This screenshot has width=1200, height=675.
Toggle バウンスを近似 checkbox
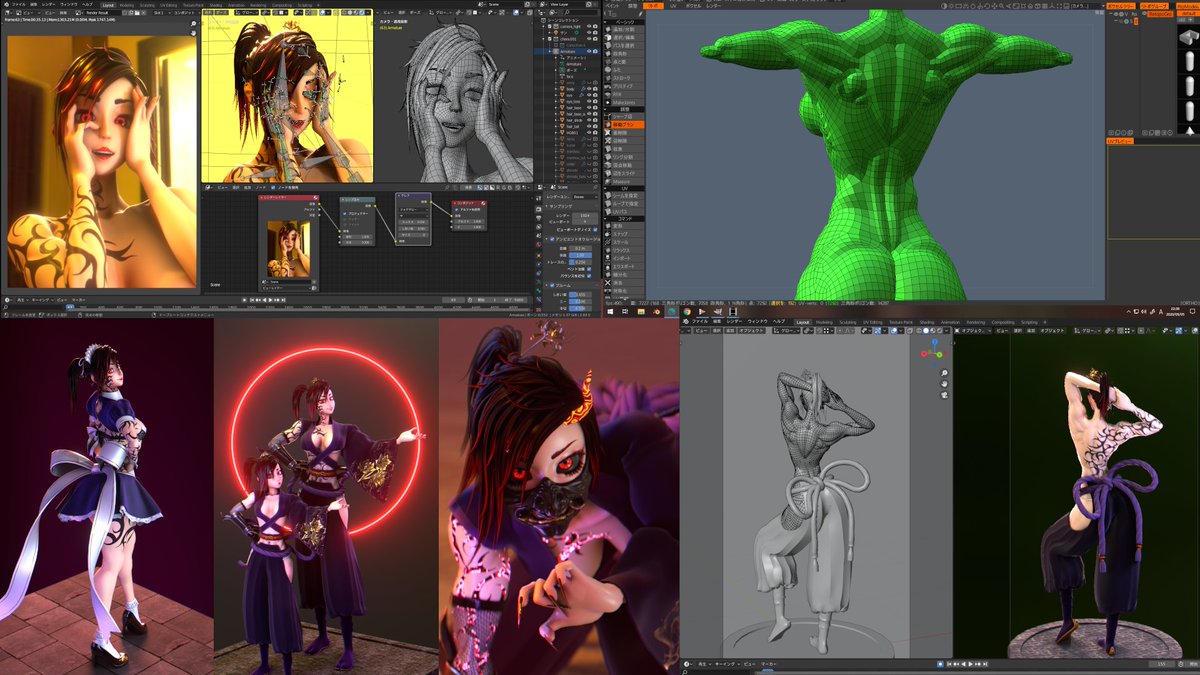point(589,275)
